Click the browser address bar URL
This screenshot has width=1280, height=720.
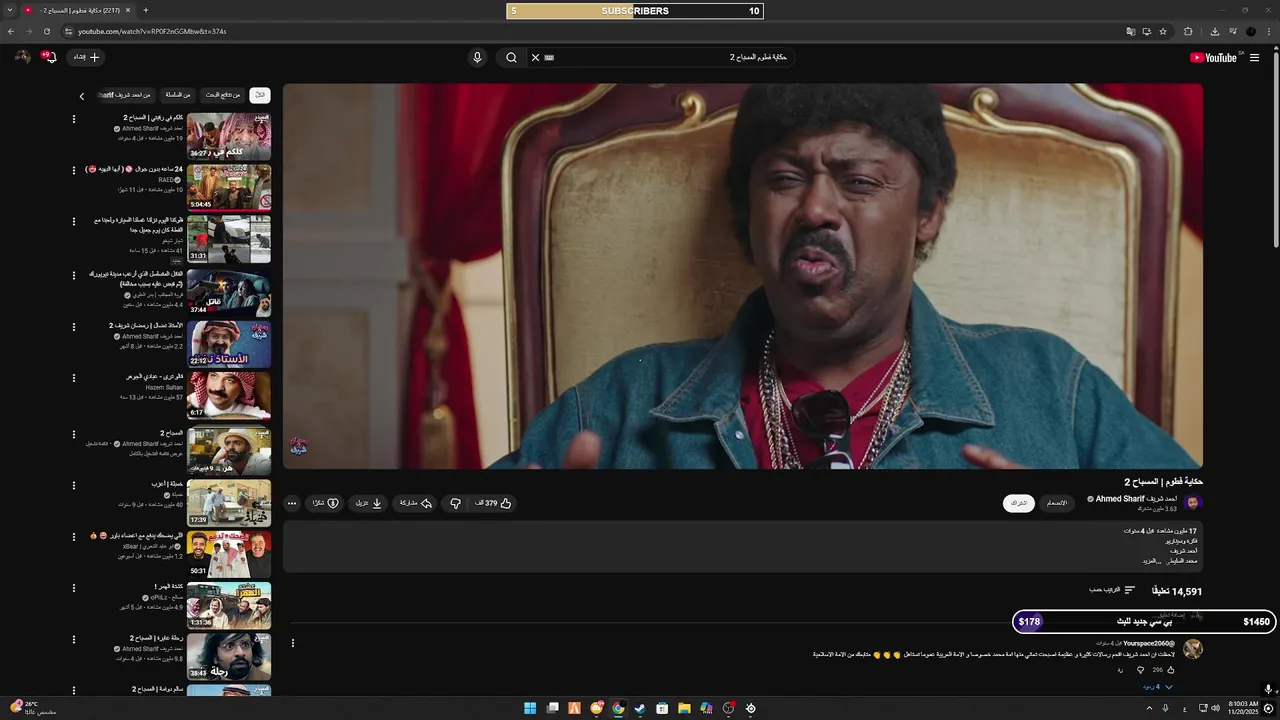tap(152, 31)
